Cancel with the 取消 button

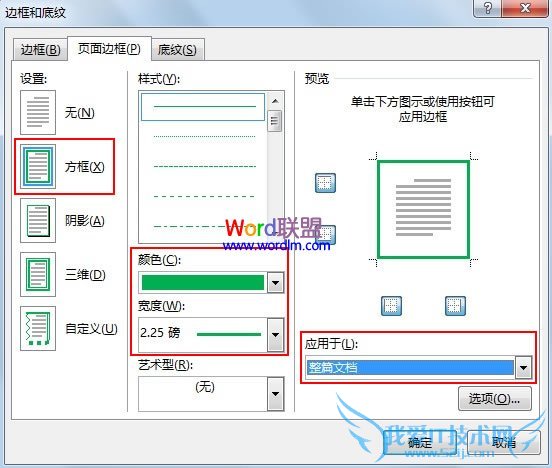tap(504, 443)
